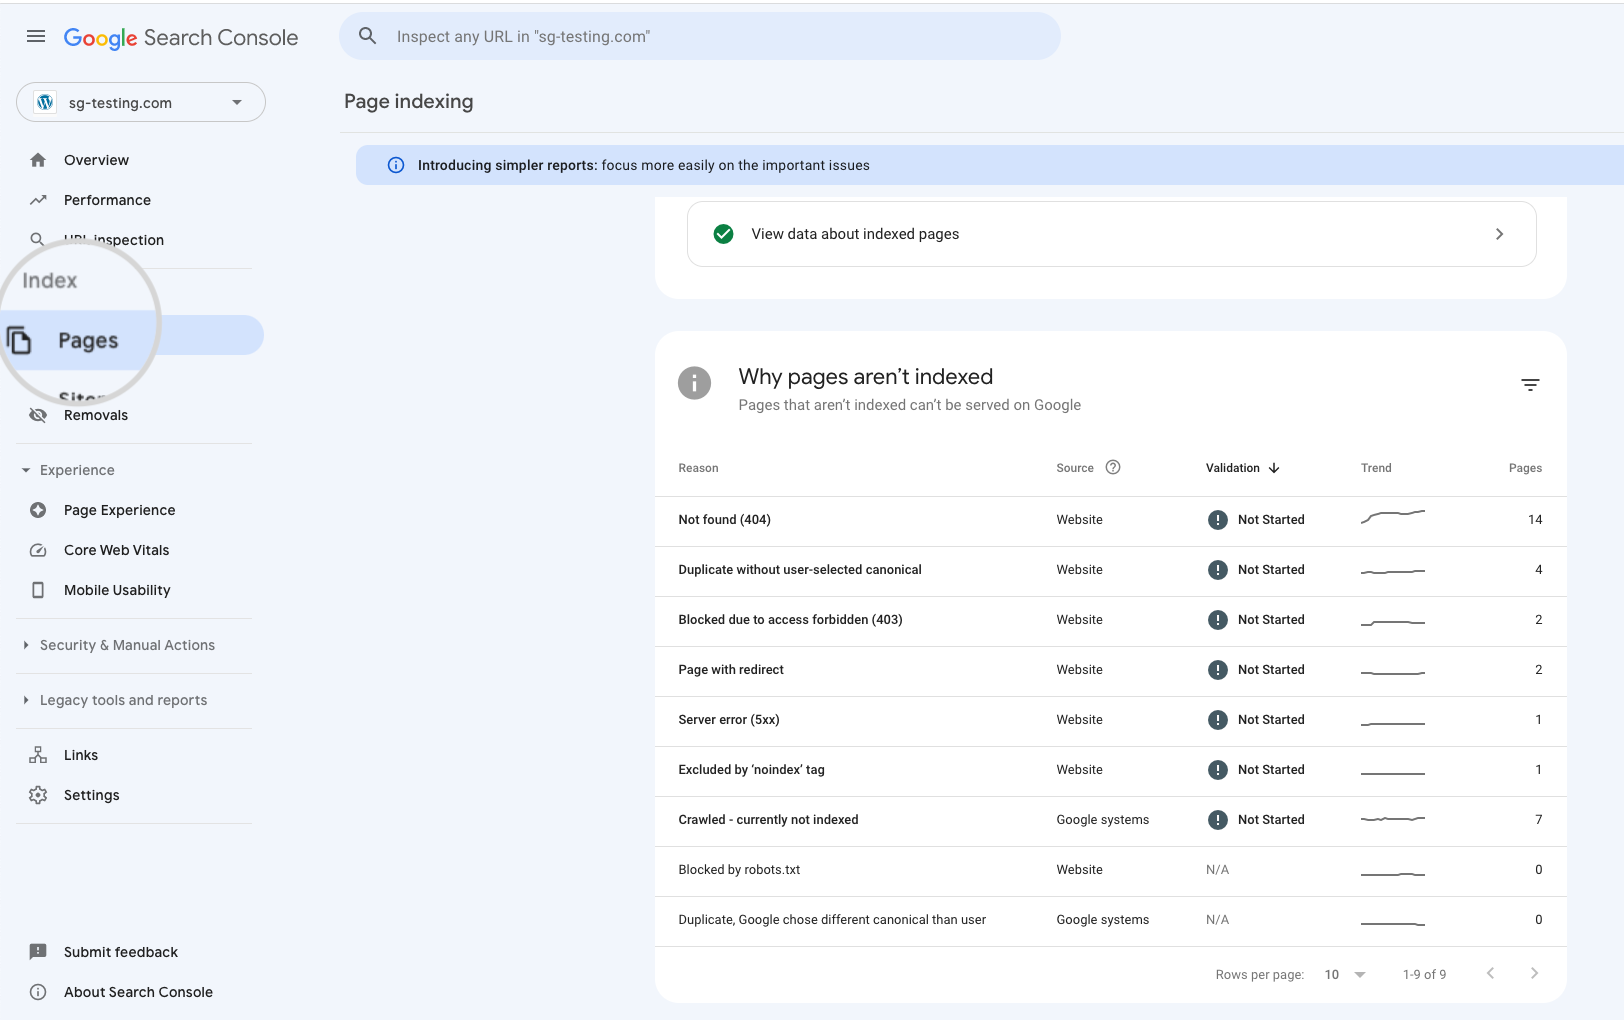Open Duplicate, Google chose different canonical row

pos(1110,920)
